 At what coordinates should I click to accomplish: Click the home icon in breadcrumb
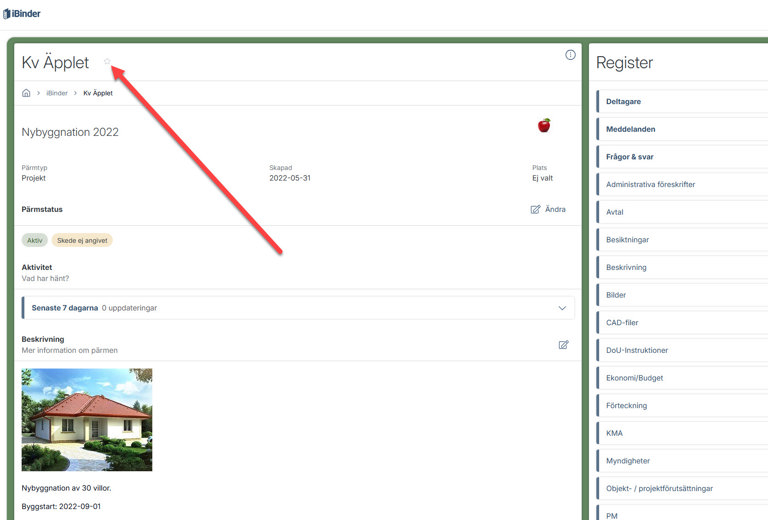[x=27, y=93]
